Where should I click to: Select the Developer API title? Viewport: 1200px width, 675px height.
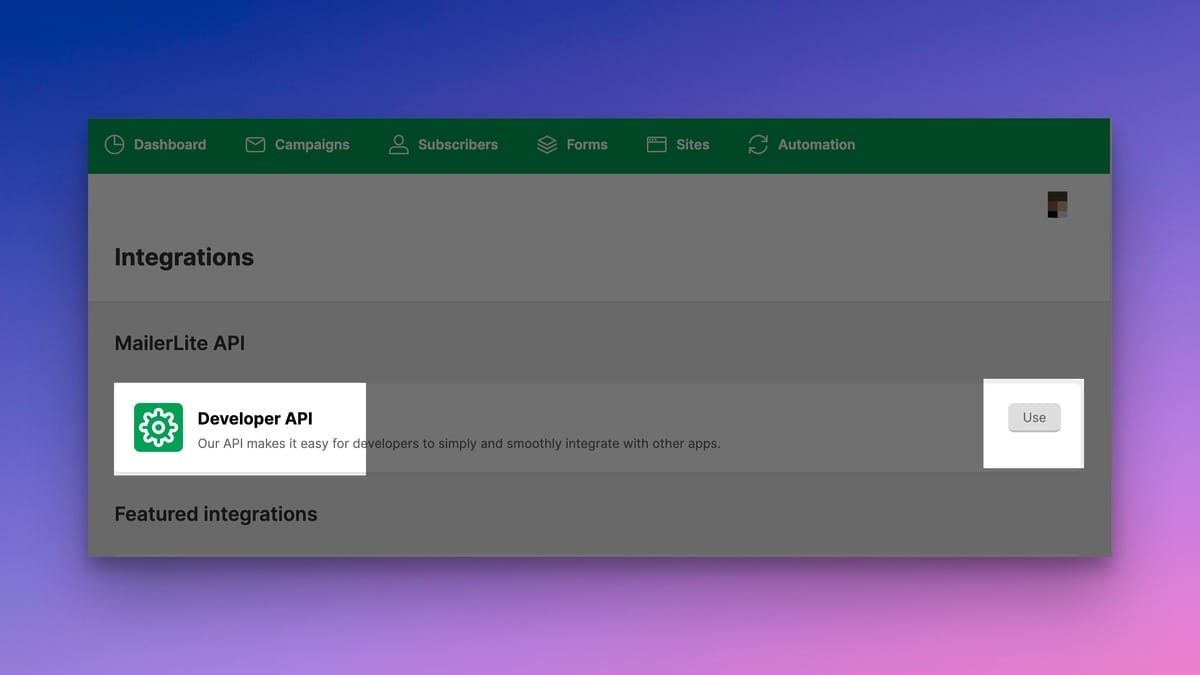[x=255, y=419]
